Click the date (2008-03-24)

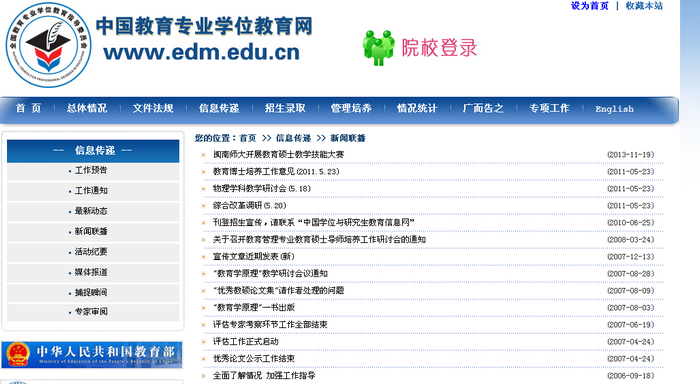(x=630, y=239)
